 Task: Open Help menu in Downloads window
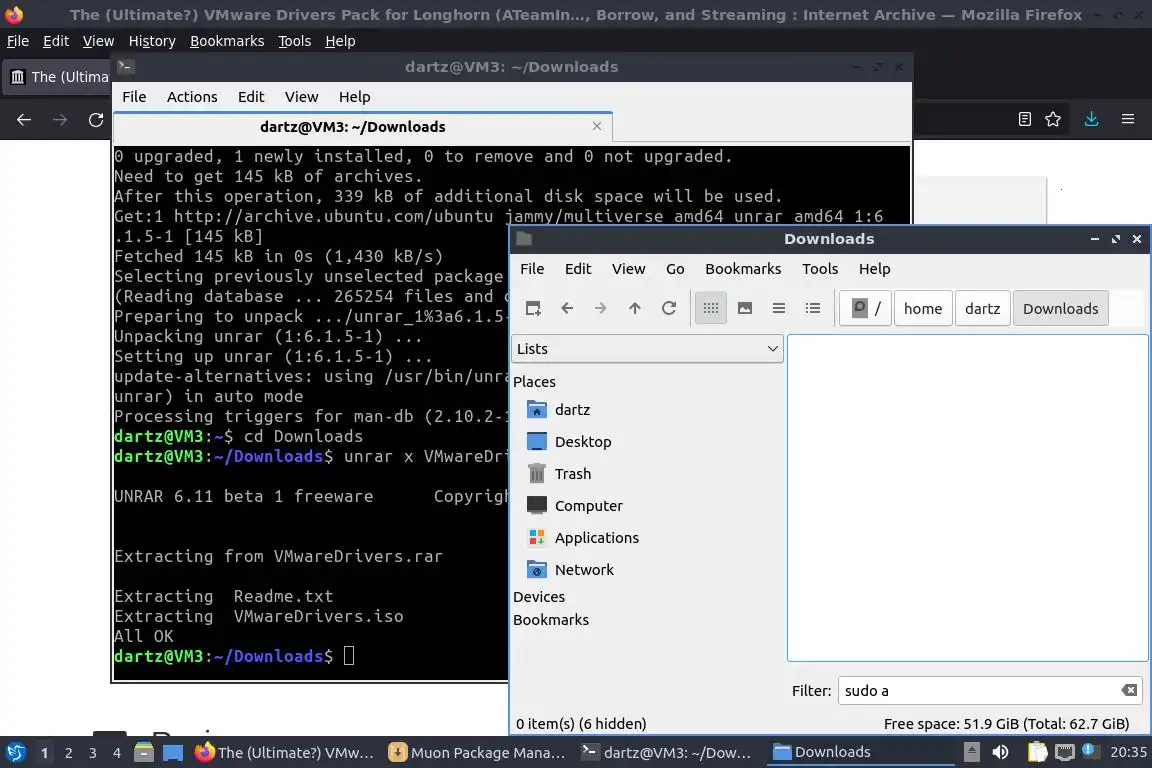[x=874, y=269]
